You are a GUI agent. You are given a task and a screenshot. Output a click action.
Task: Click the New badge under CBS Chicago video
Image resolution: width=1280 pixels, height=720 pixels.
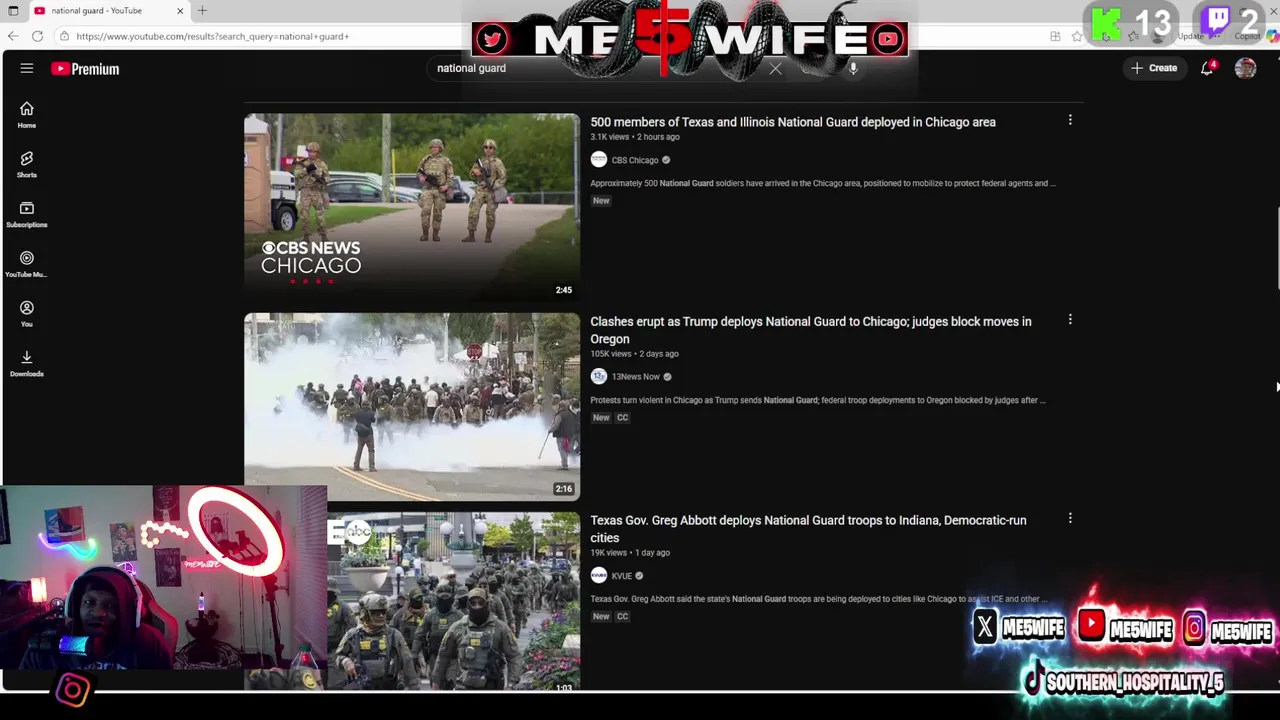601,200
